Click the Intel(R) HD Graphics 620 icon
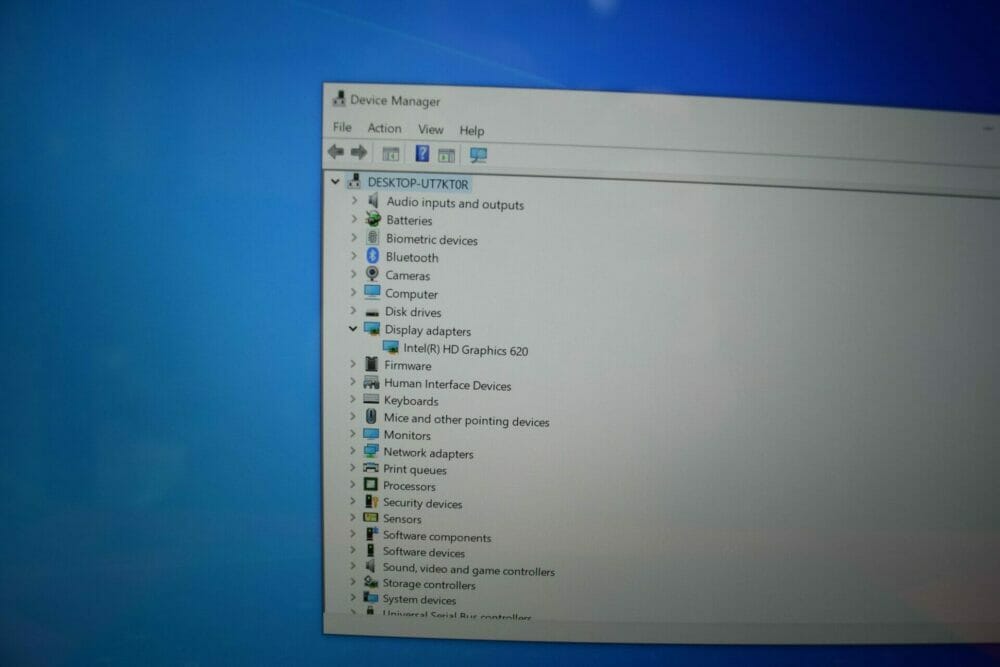Screen dimensions: 1000x667 391,348
